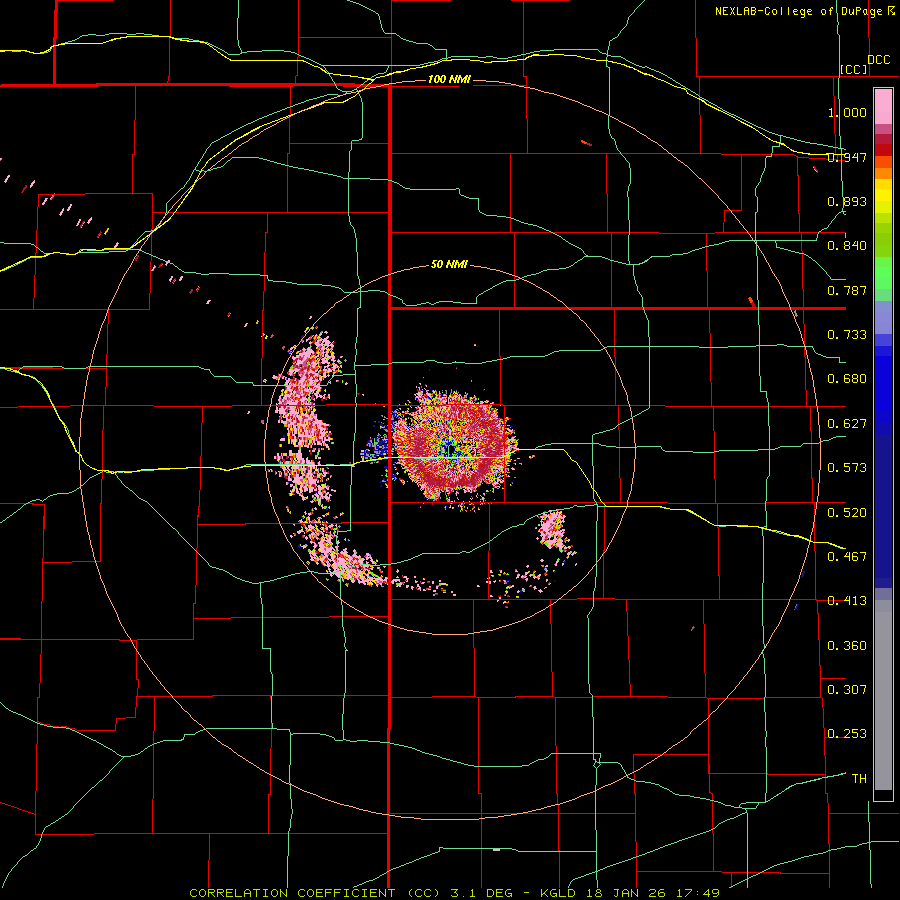The height and width of the screenshot is (900, 900).
Task: Select the 0.573 scale value
Action: tap(847, 468)
